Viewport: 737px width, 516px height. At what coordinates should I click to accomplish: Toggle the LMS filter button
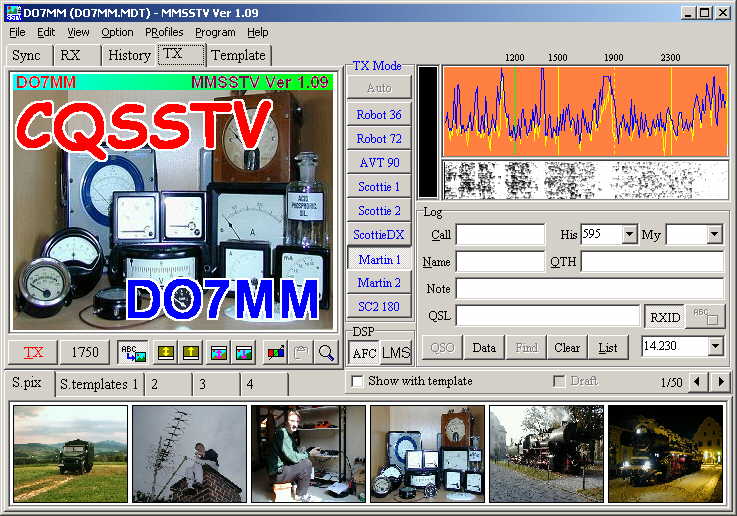click(395, 352)
